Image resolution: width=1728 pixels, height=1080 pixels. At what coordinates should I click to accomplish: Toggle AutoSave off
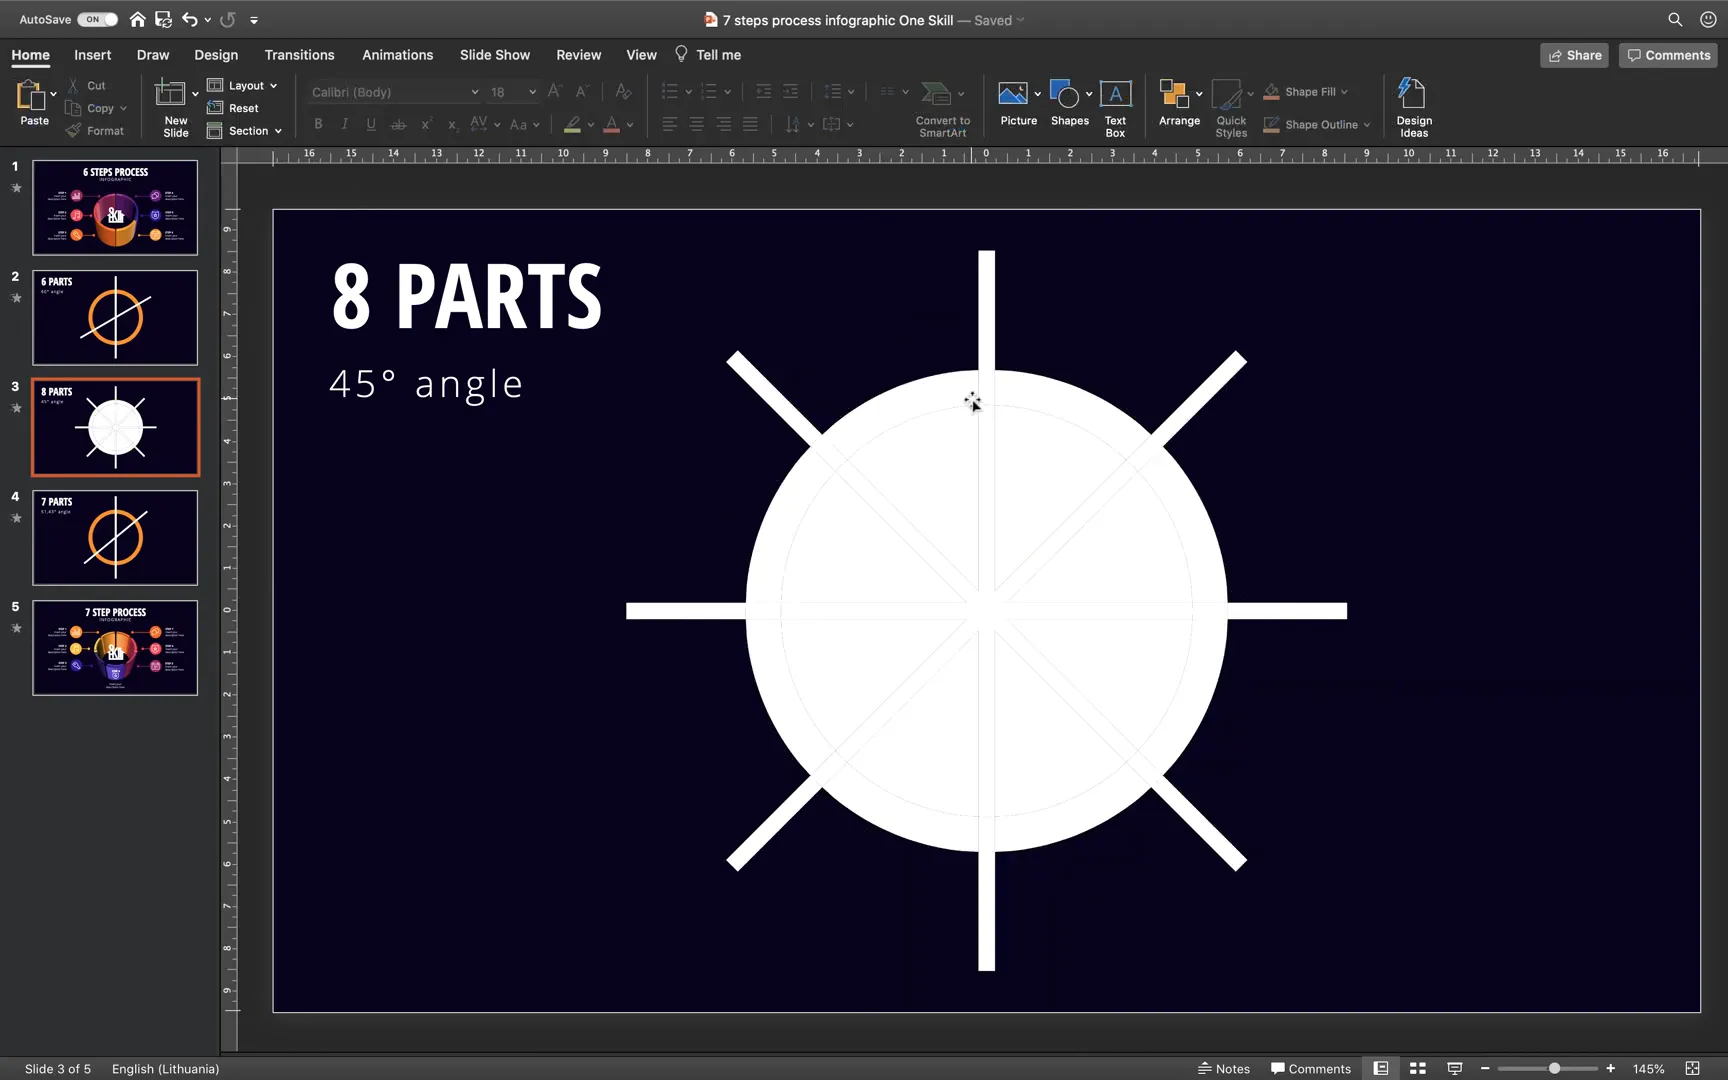coord(96,19)
